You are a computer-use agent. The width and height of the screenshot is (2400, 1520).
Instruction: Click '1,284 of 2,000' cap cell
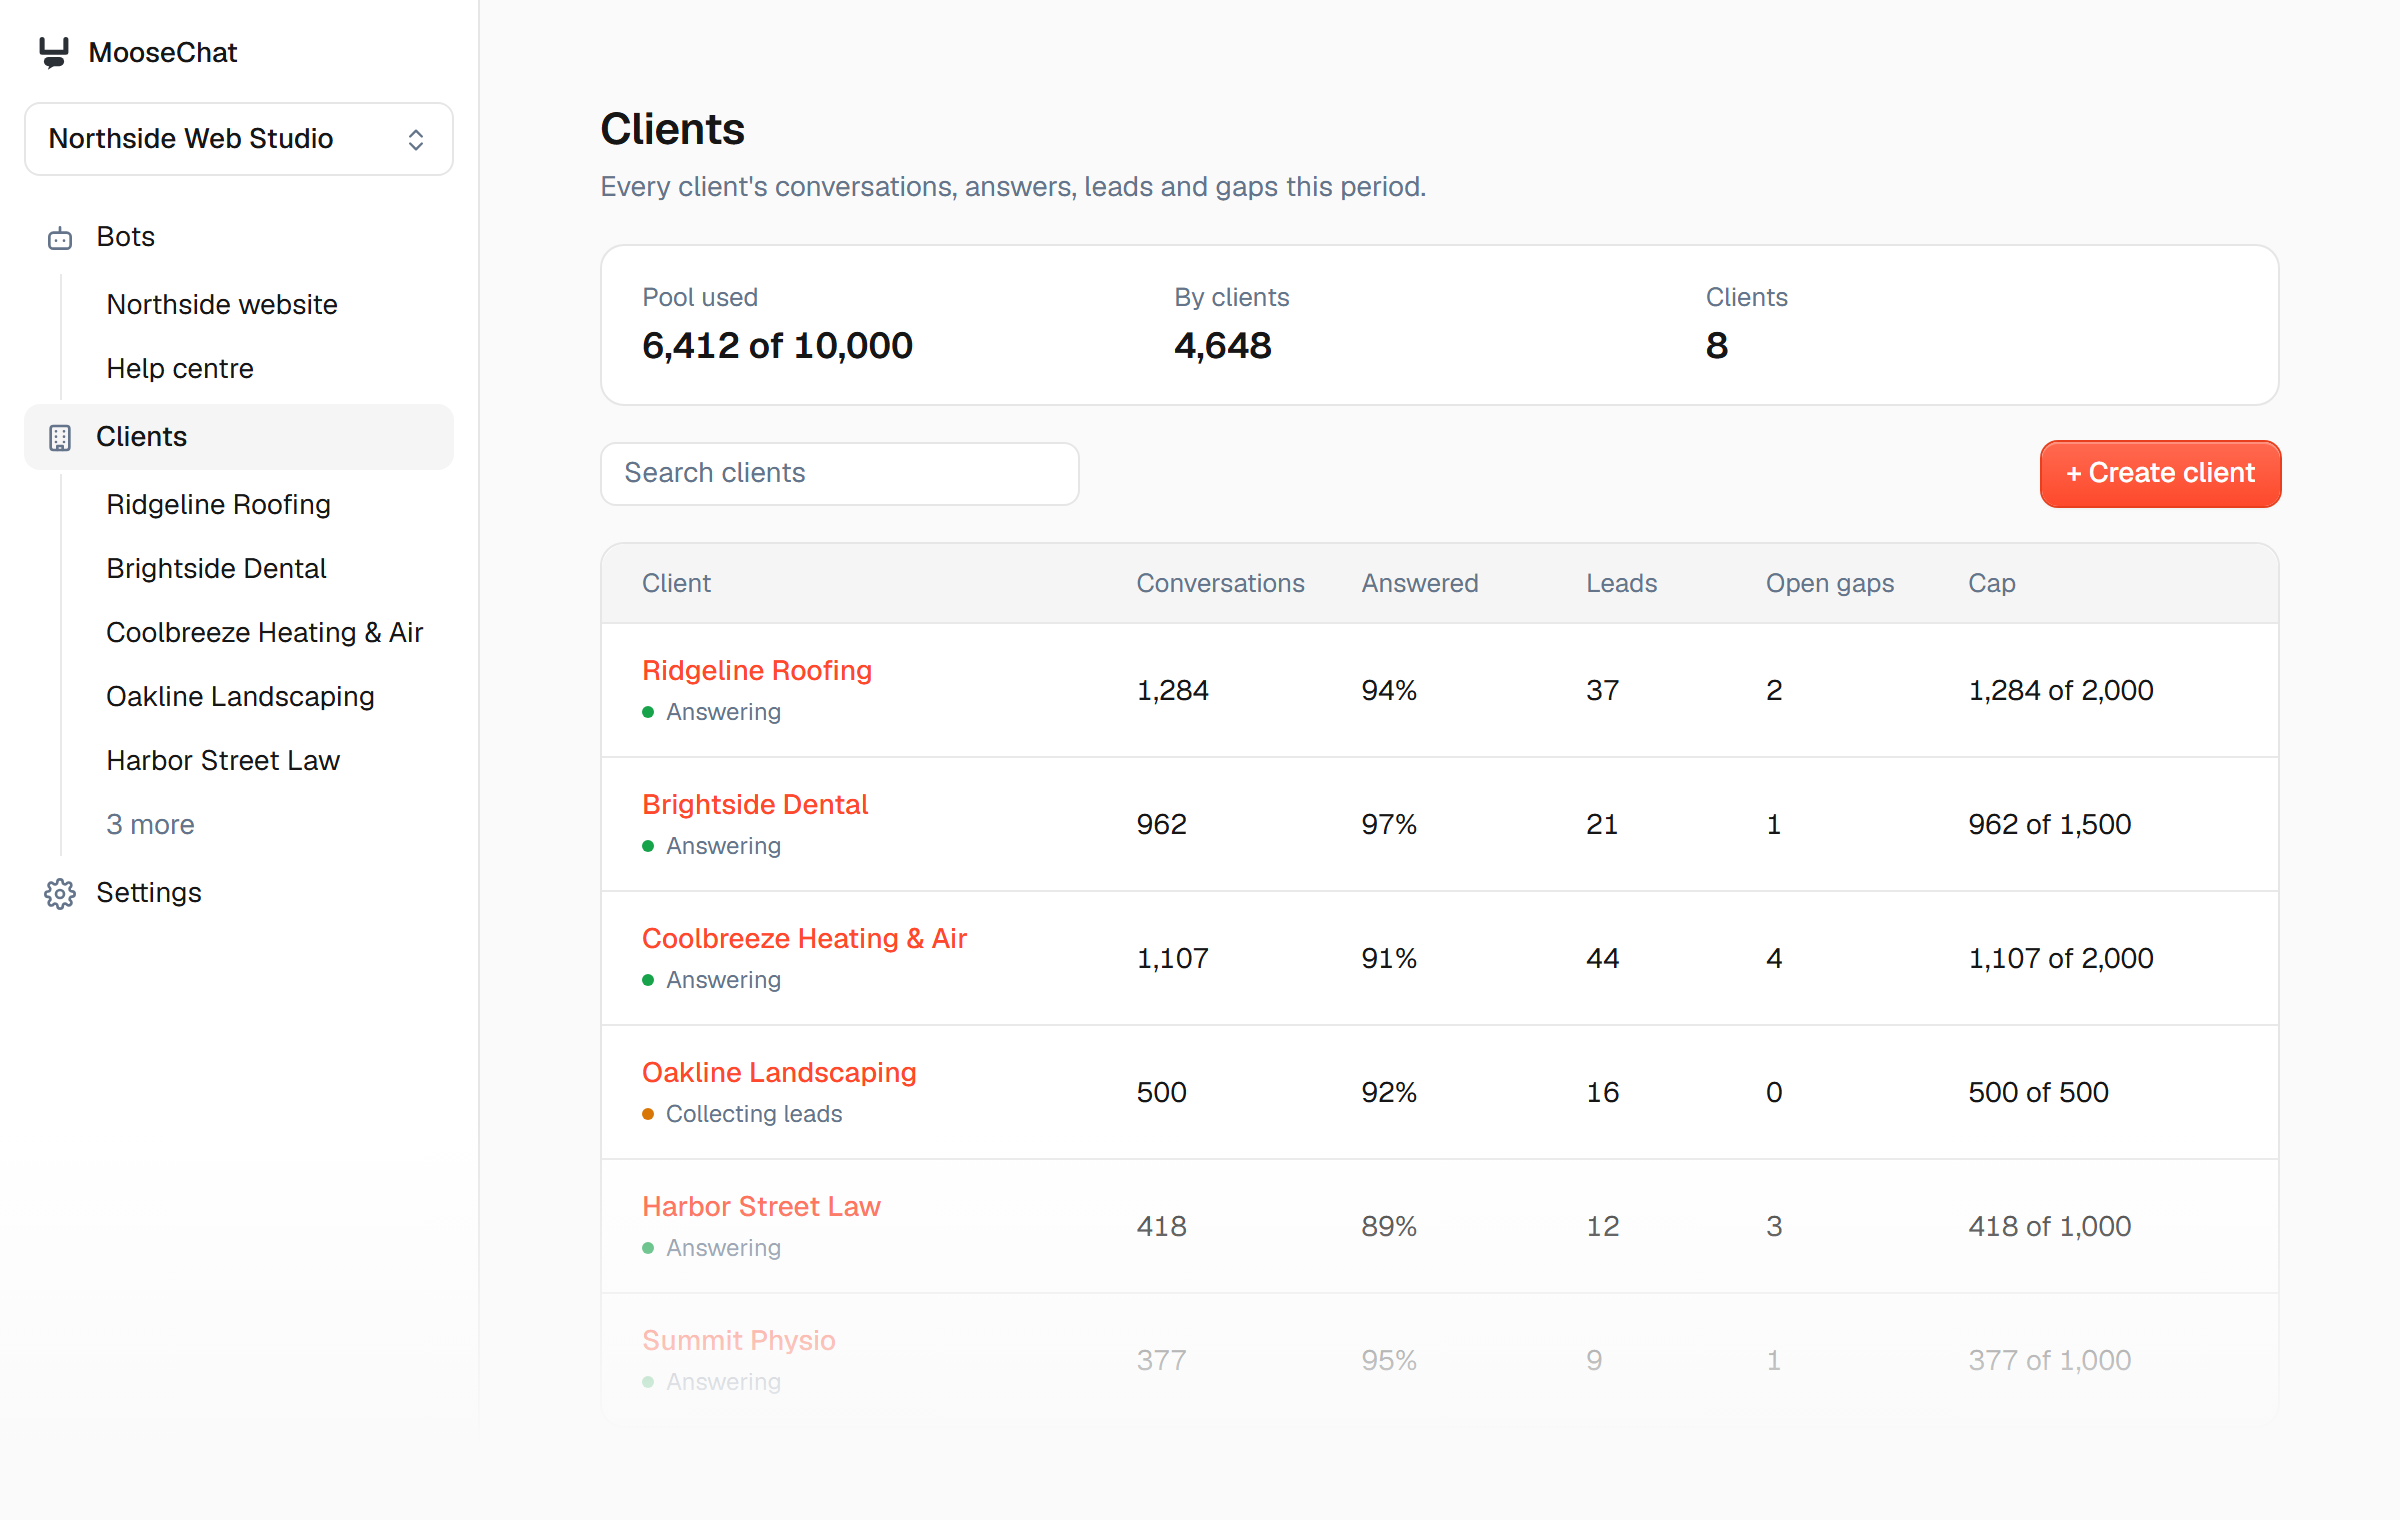(x=2060, y=691)
